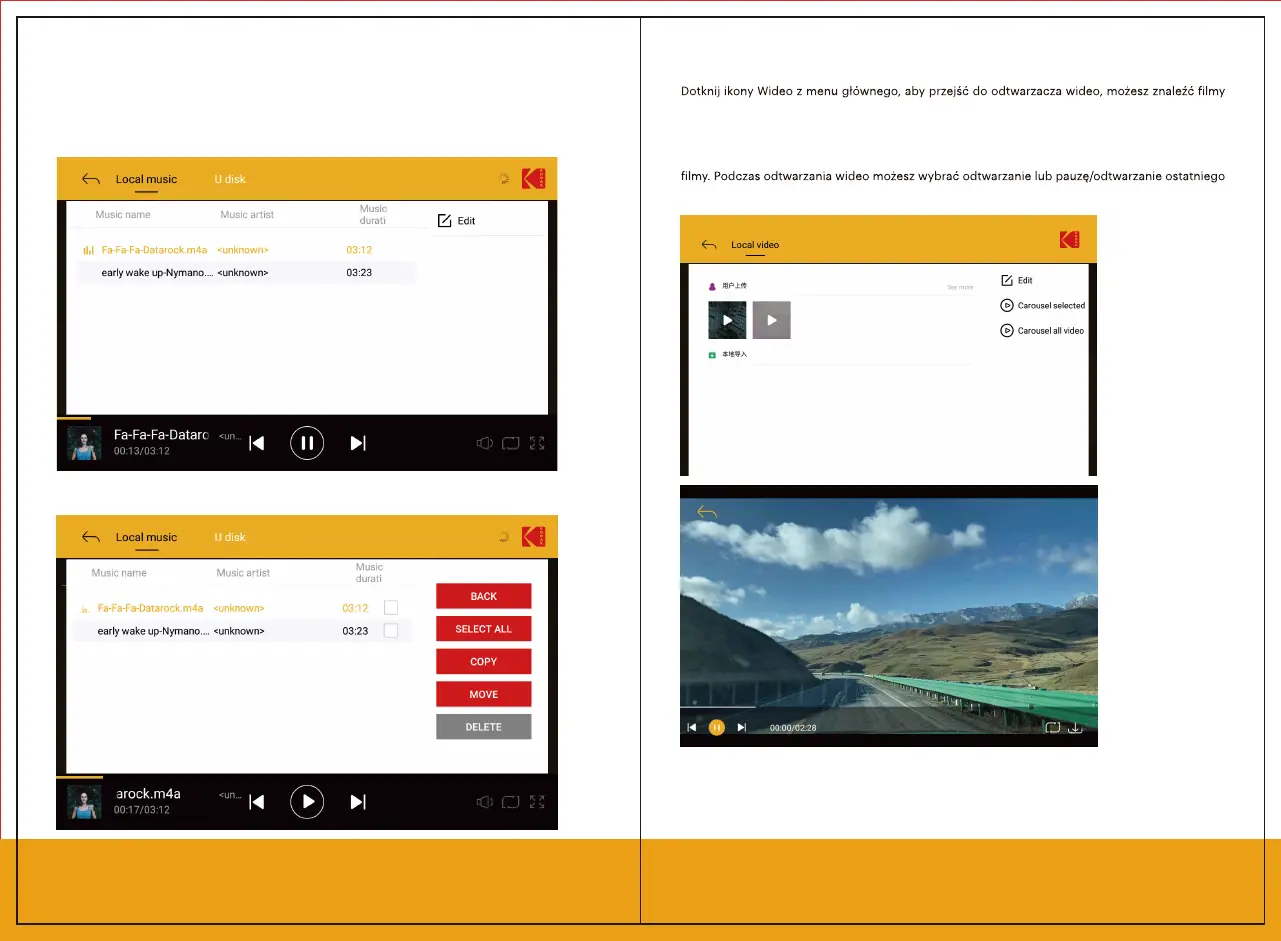Click download icon in video playback bar
The height and width of the screenshot is (941, 1281).
(x=1076, y=727)
